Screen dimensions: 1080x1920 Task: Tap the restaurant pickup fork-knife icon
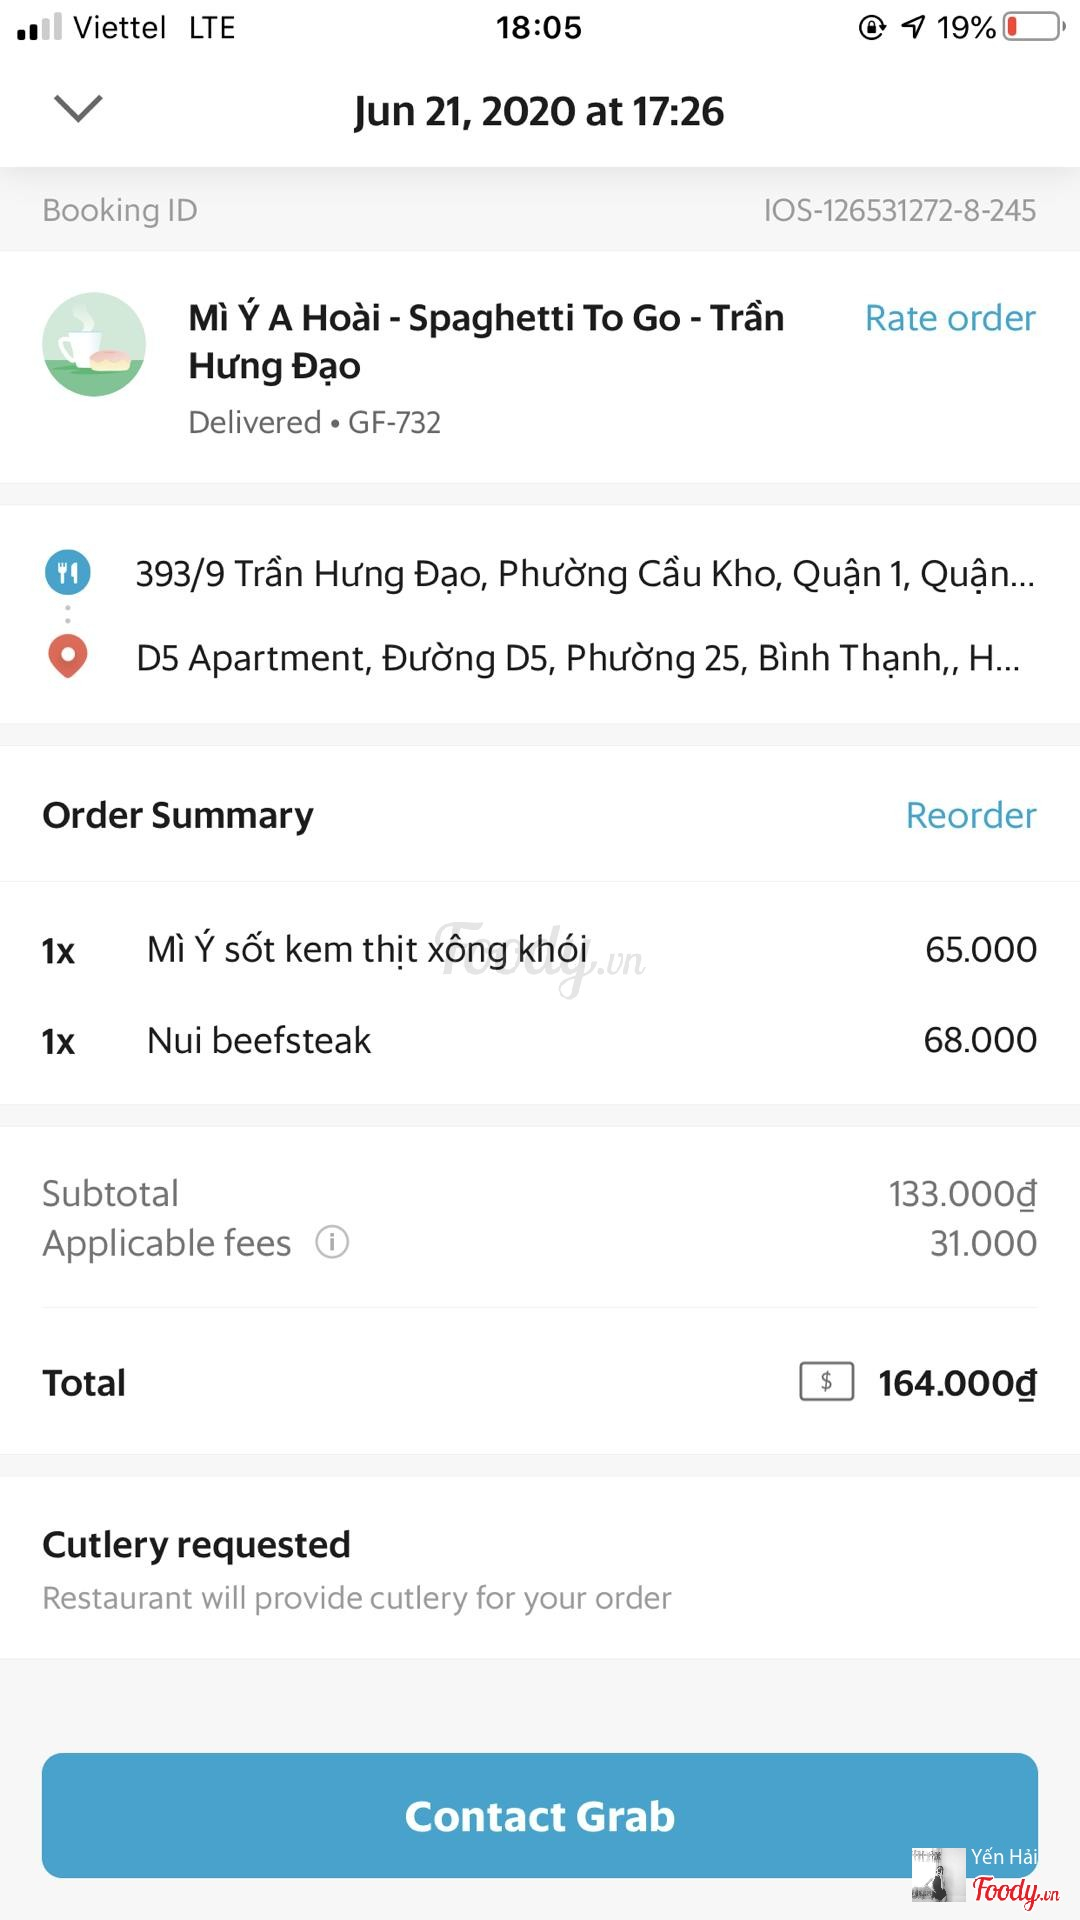click(x=68, y=573)
